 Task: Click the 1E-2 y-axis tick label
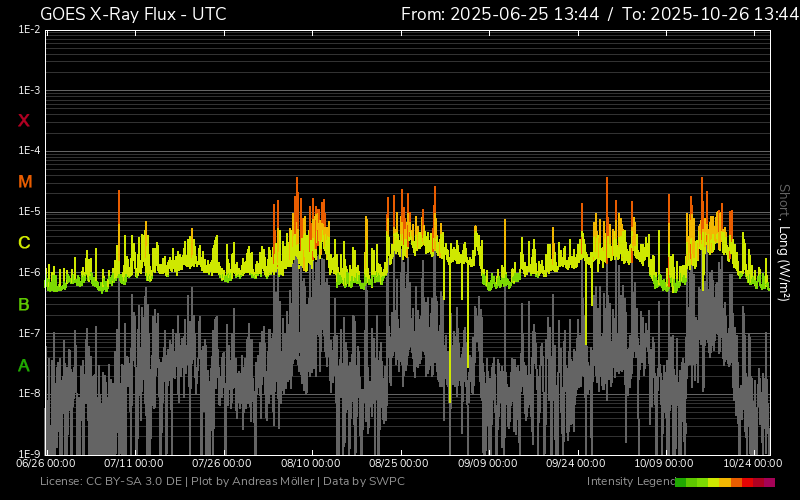pos(30,30)
